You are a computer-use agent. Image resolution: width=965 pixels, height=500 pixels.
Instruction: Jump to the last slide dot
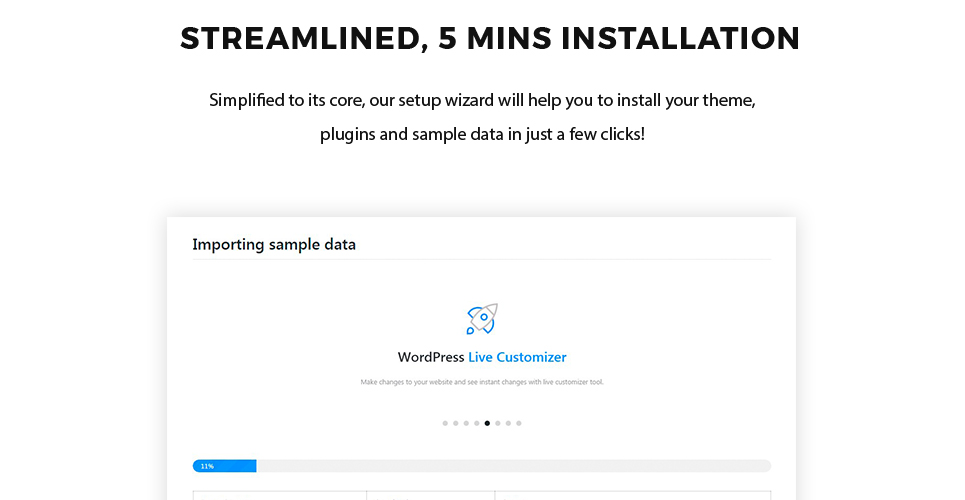click(519, 423)
